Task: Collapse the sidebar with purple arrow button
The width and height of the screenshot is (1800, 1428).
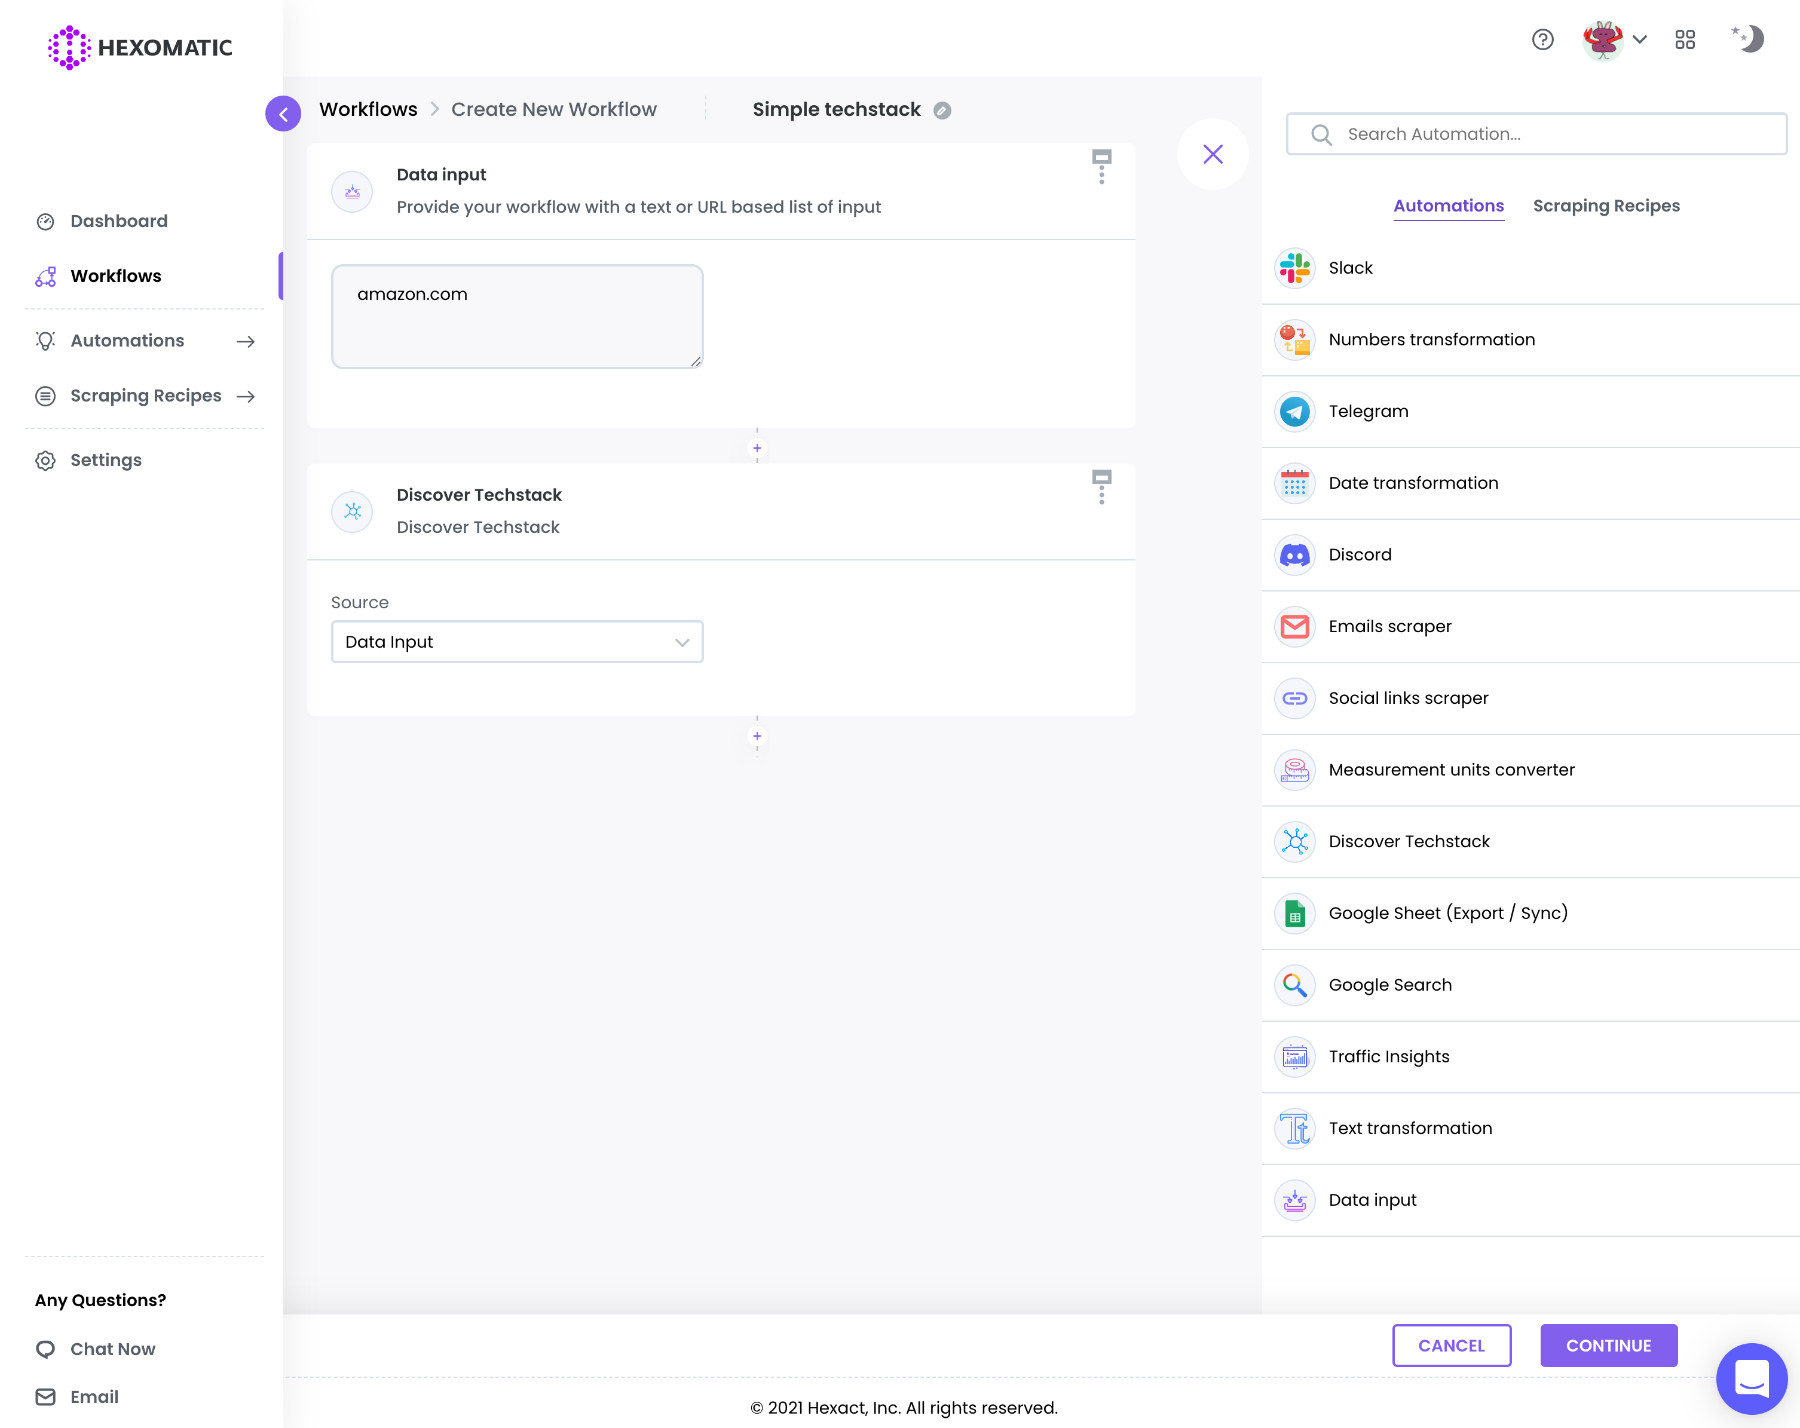Action: click(x=283, y=114)
